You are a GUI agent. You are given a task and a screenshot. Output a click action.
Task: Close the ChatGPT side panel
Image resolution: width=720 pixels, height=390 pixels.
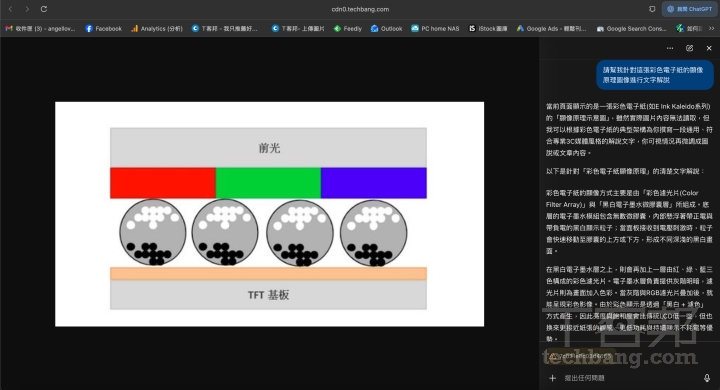pyautogui.click(x=709, y=48)
